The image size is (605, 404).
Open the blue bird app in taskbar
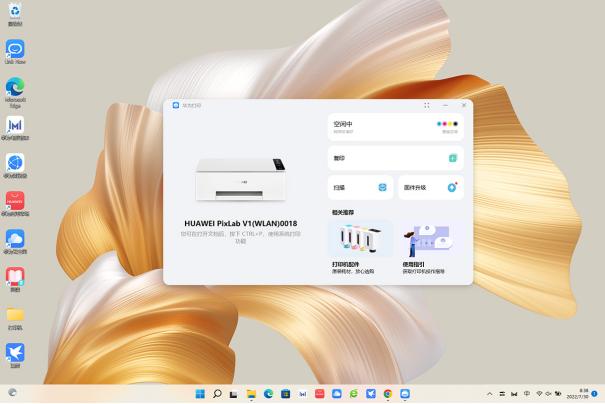point(371,394)
